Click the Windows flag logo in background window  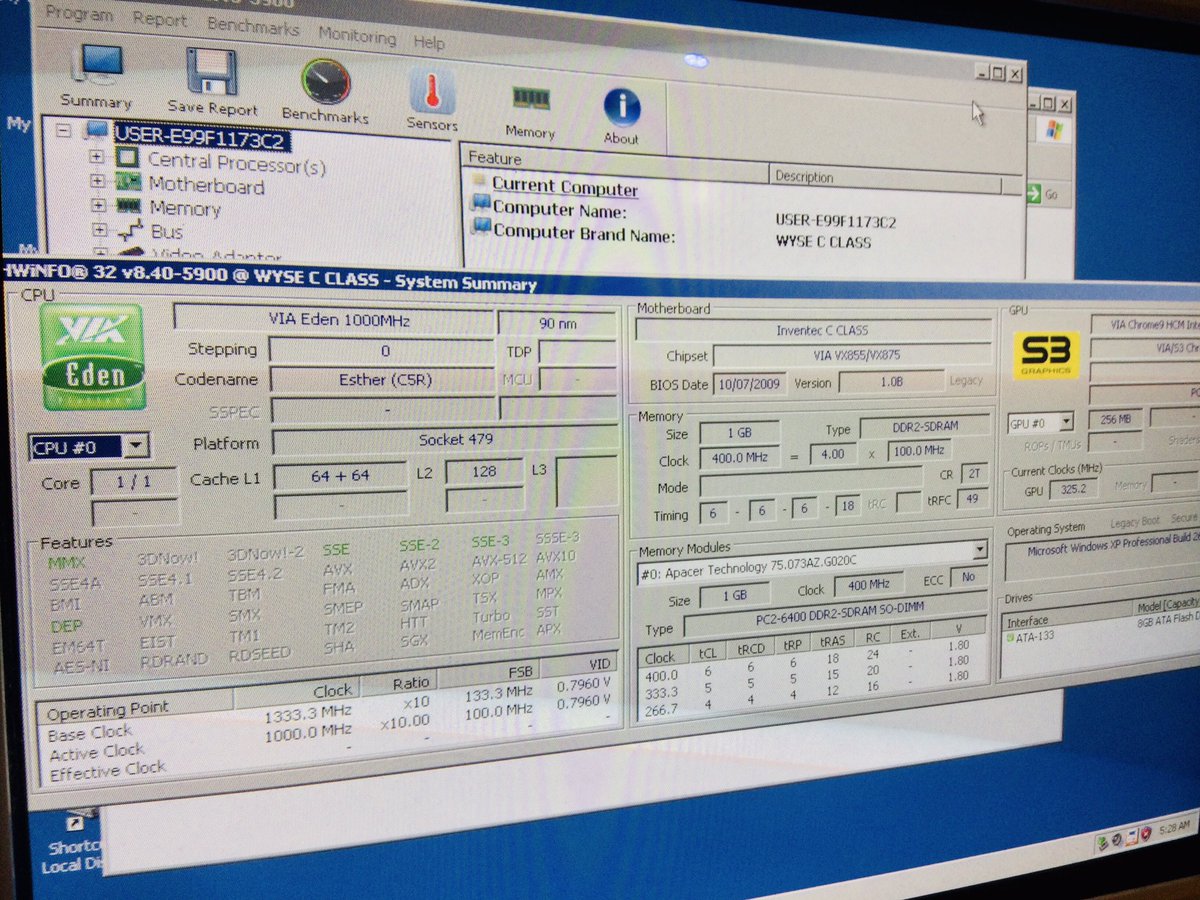click(x=1052, y=129)
